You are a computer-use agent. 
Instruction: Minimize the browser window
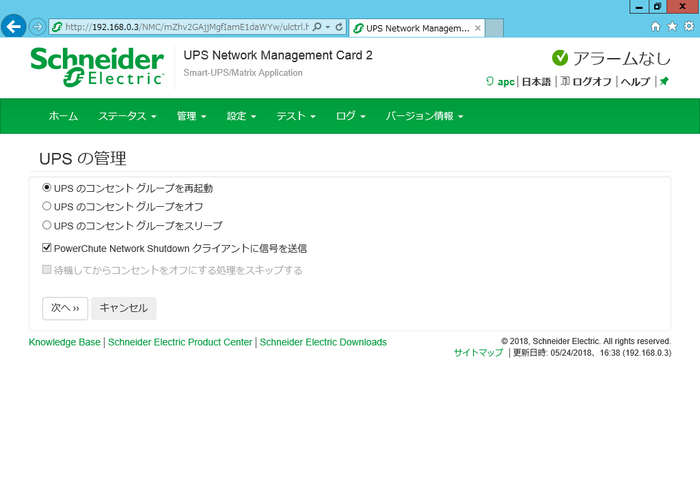coord(639,7)
